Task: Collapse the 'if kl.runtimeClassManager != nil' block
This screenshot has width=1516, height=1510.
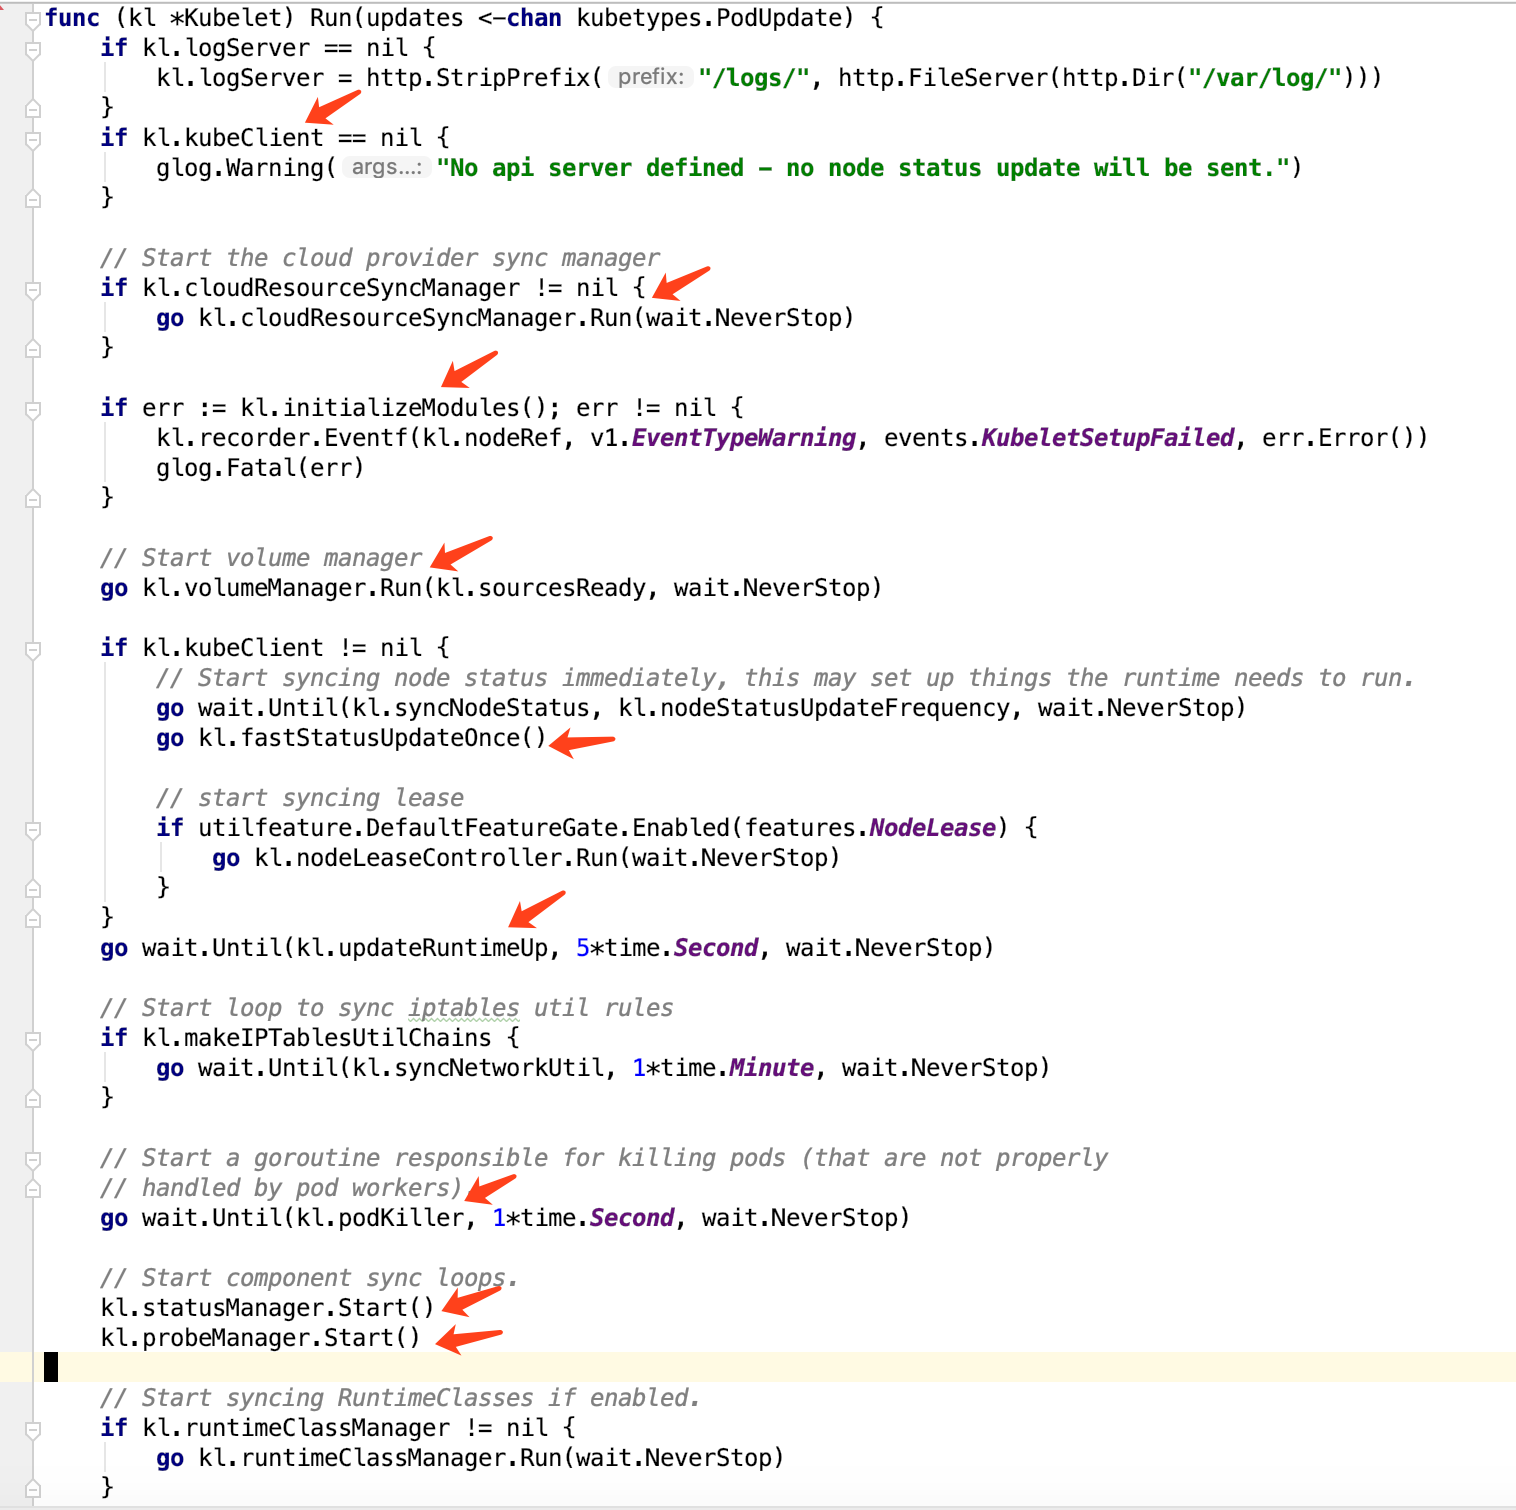Action: pyautogui.click(x=33, y=1429)
